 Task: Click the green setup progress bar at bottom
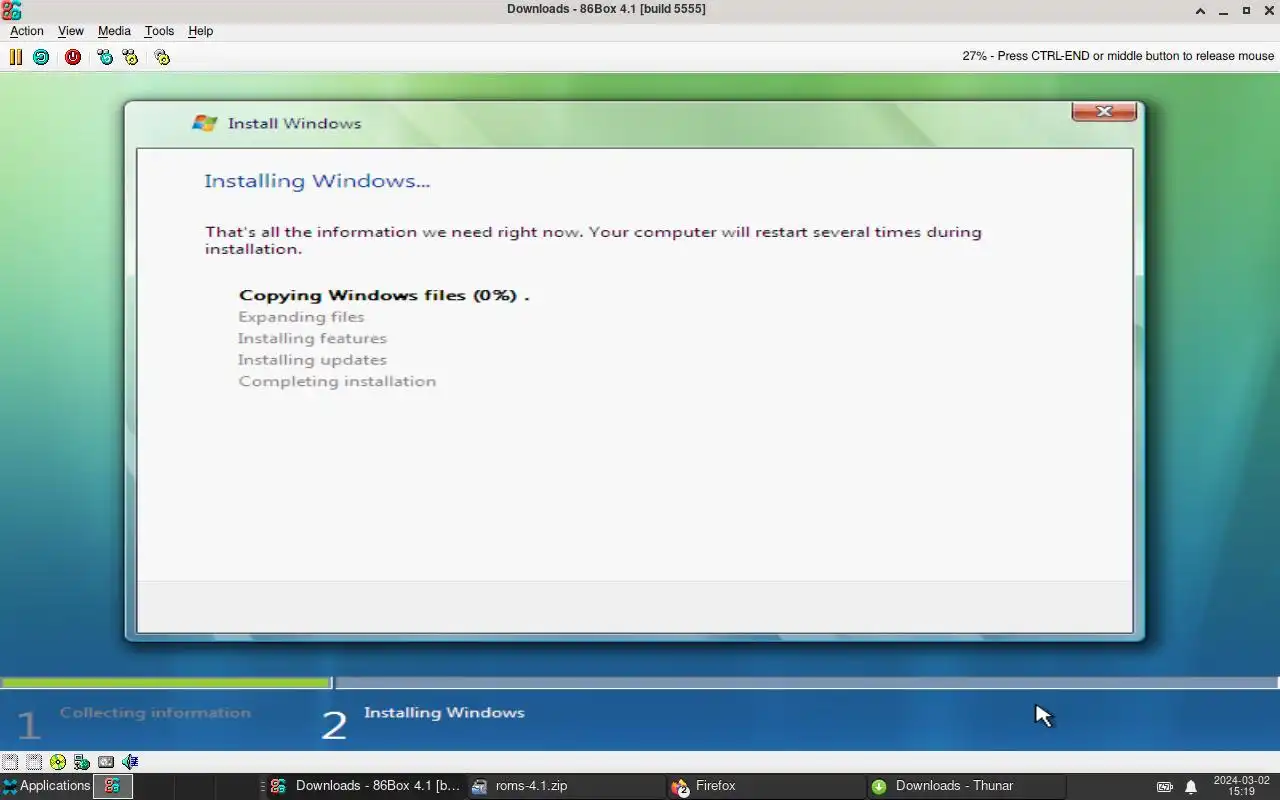point(167,683)
